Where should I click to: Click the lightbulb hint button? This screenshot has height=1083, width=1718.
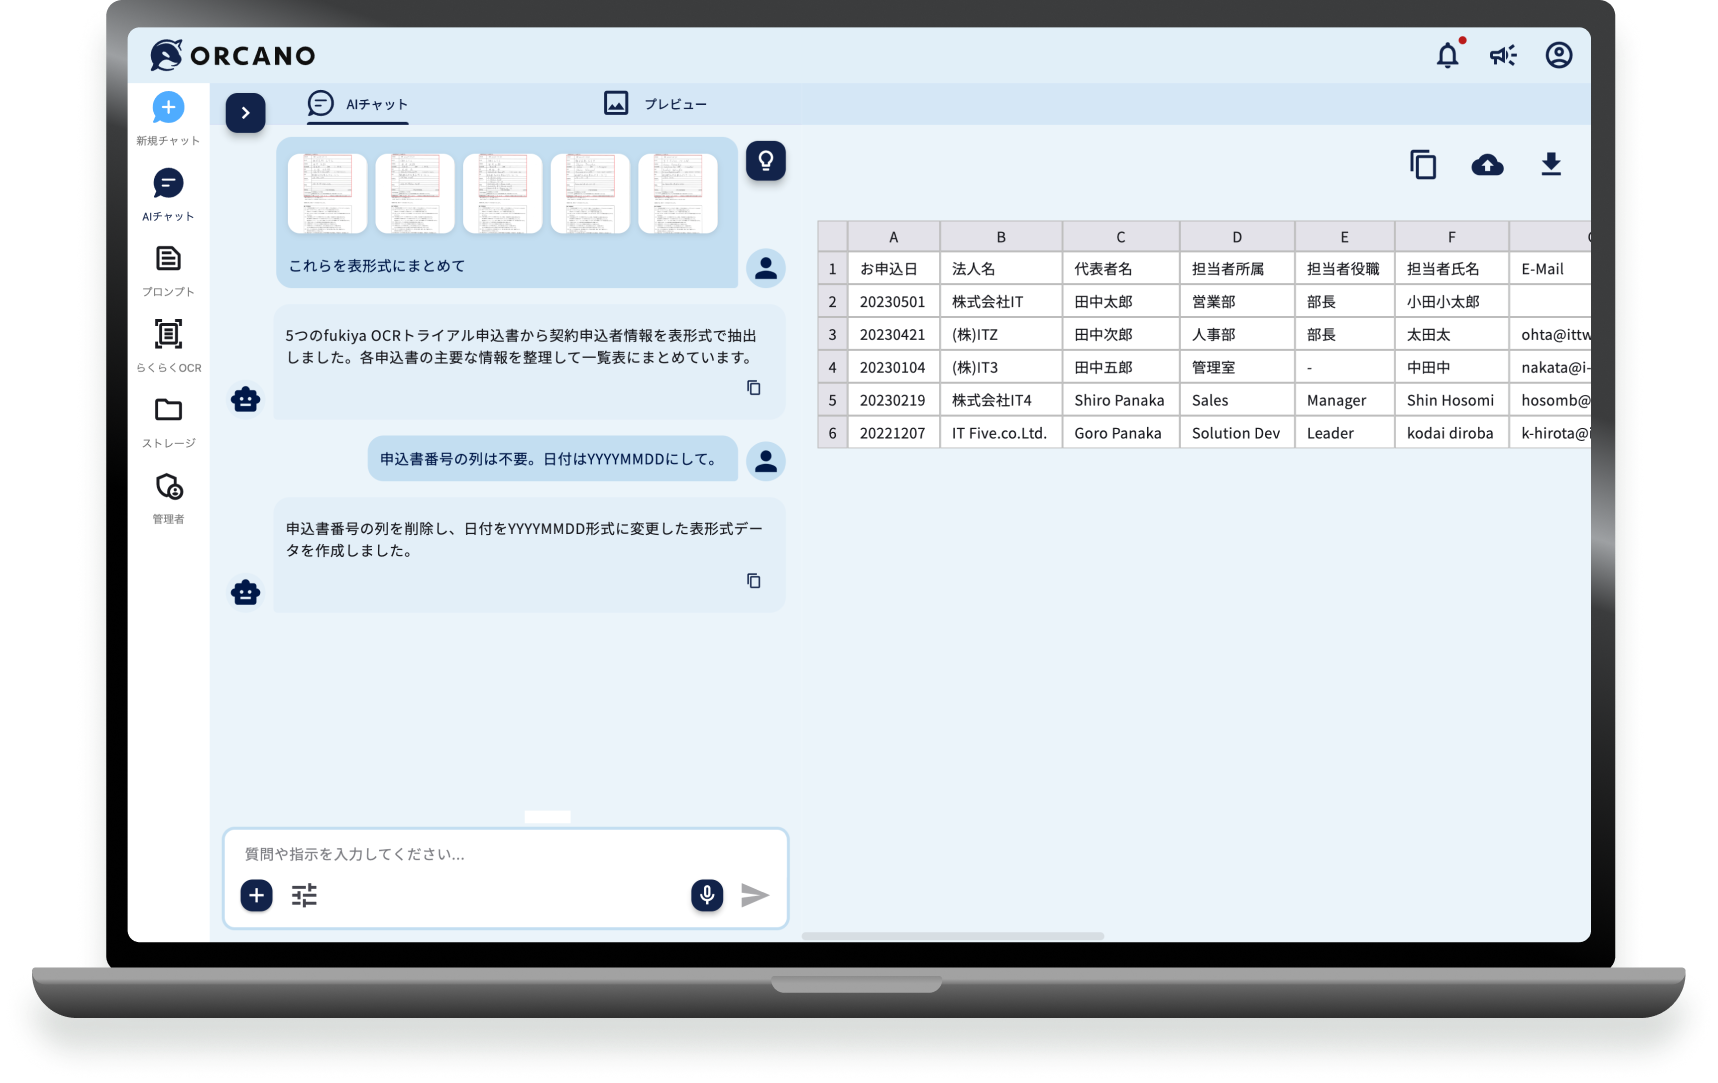(x=765, y=161)
